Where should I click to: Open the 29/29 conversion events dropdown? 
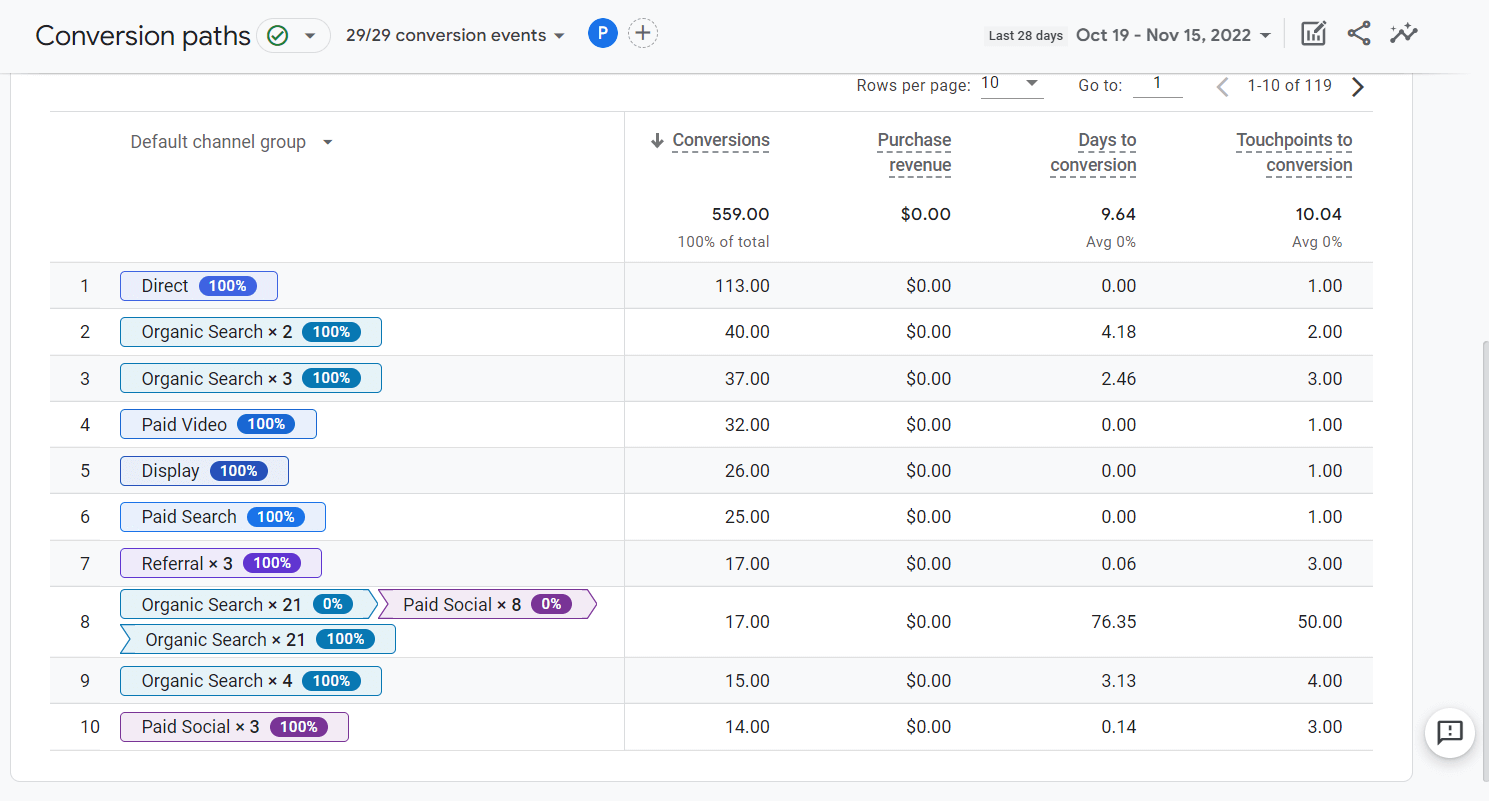pyautogui.click(x=455, y=35)
